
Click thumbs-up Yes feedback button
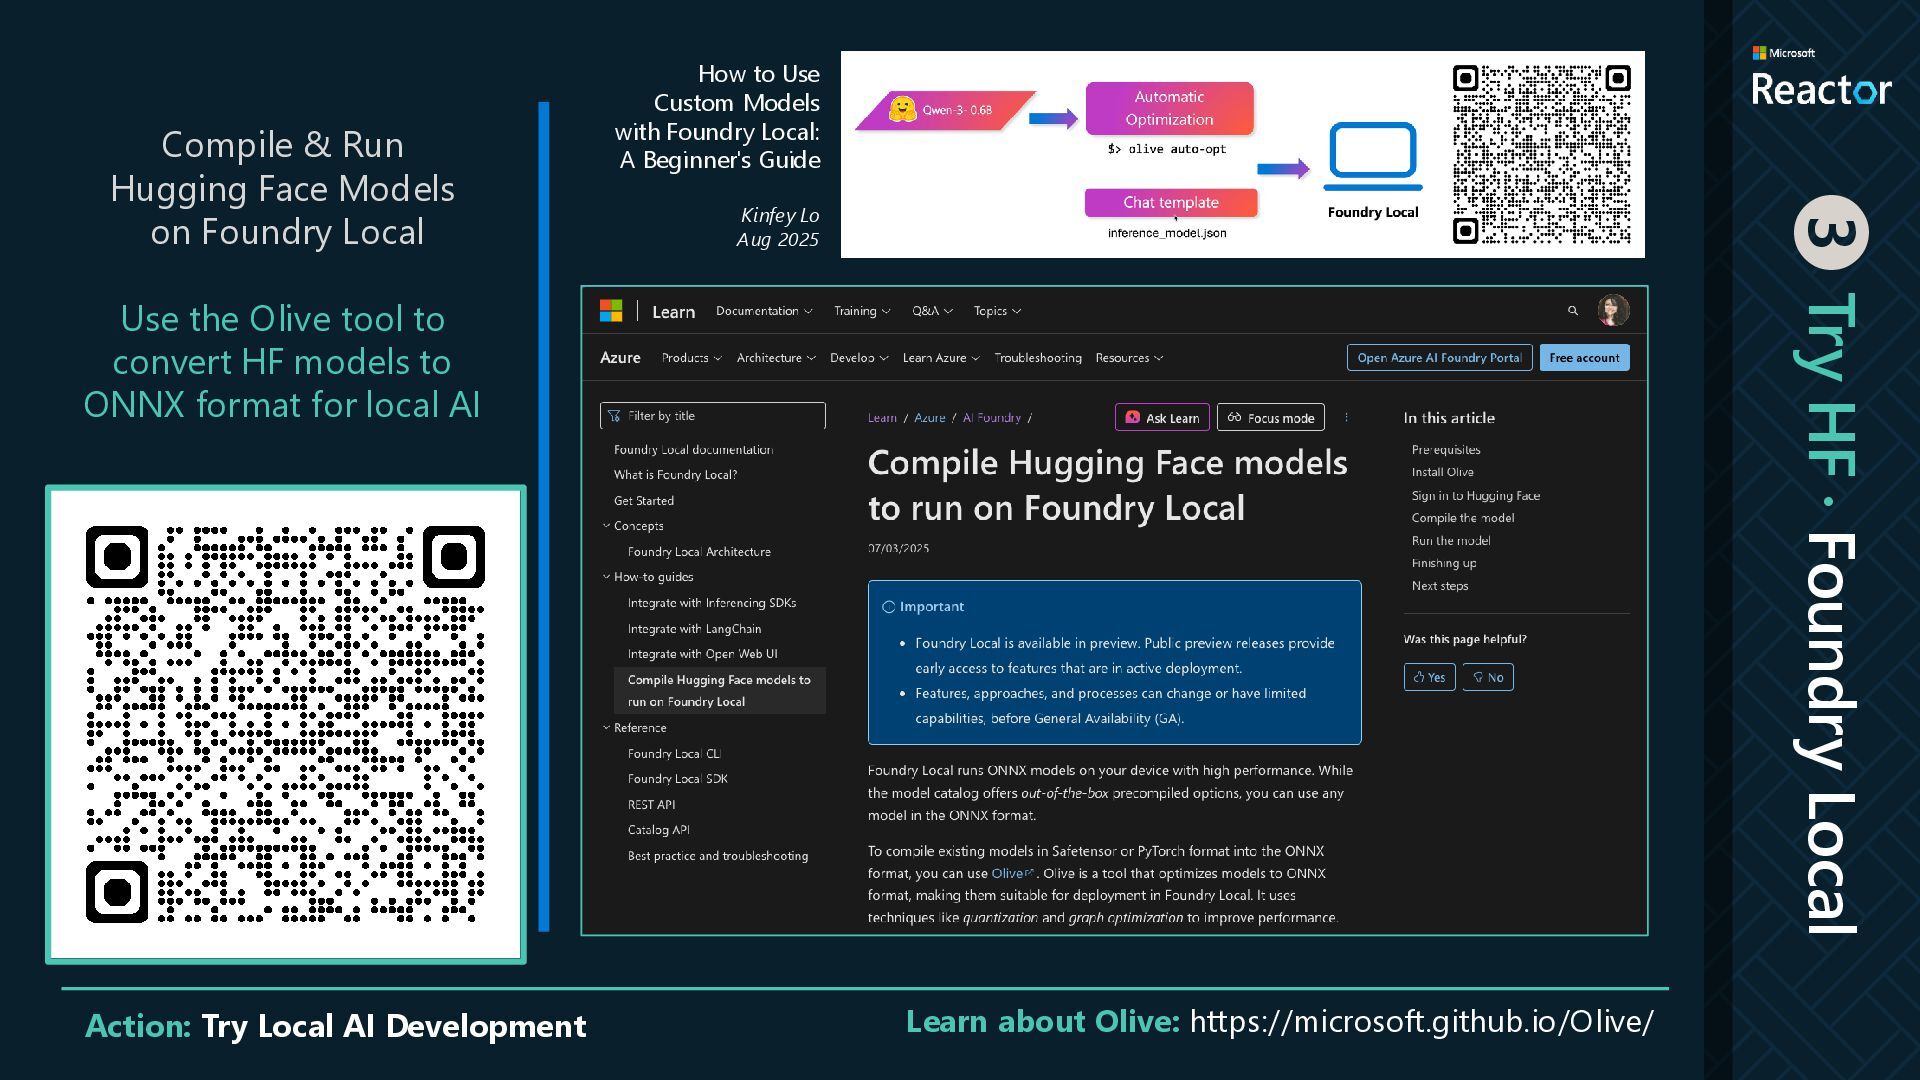1429,677
